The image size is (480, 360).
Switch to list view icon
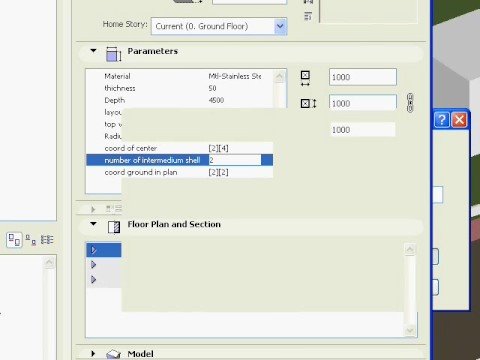coord(47,240)
